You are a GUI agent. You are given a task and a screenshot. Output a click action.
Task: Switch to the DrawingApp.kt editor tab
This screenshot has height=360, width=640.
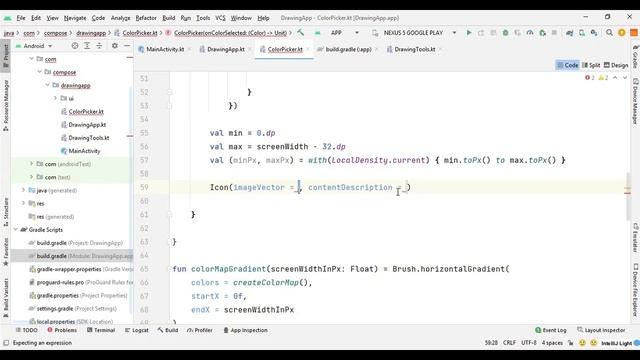click(x=225, y=49)
